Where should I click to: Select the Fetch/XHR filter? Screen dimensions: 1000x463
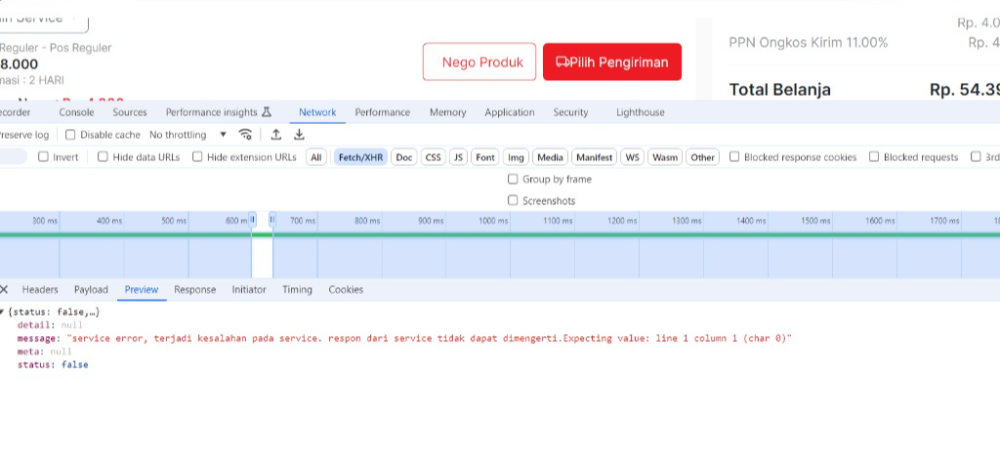tap(361, 157)
